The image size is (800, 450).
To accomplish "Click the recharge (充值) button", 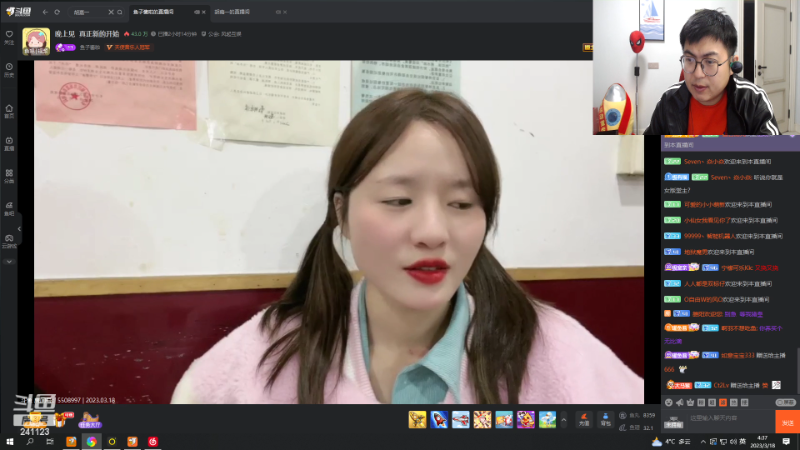I will click(x=584, y=419).
